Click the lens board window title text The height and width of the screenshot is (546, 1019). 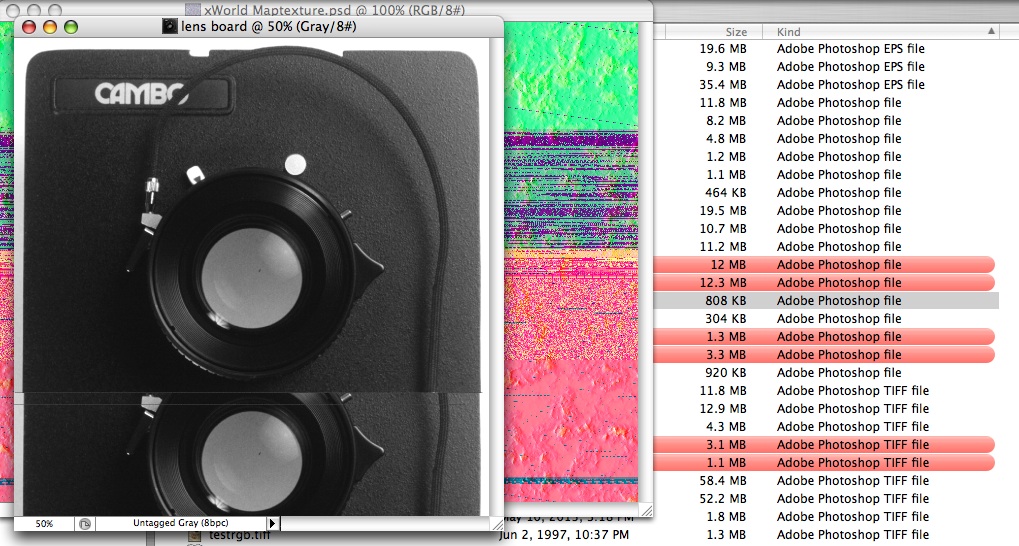coord(268,27)
